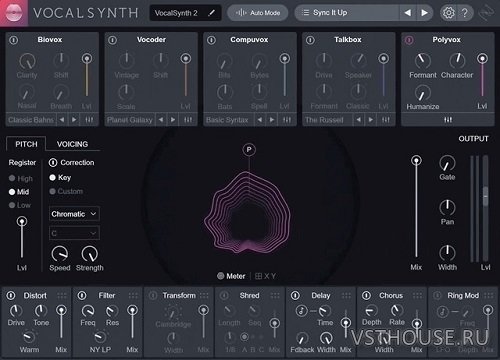Viewport: 500px width, 360px height.
Task: Open Compuvox advanced settings sliders icon
Action: [x=287, y=120]
